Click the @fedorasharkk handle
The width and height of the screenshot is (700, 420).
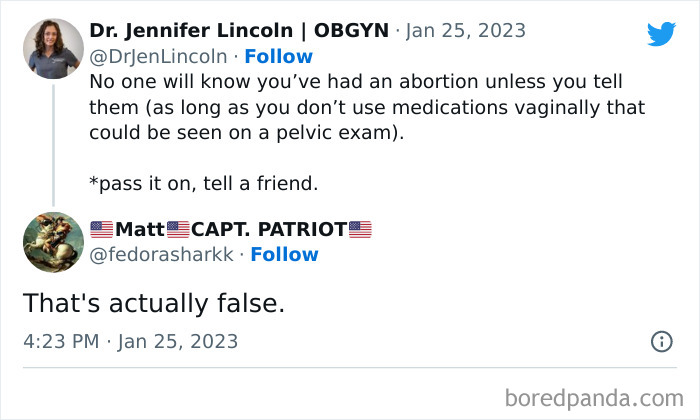(x=161, y=254)
